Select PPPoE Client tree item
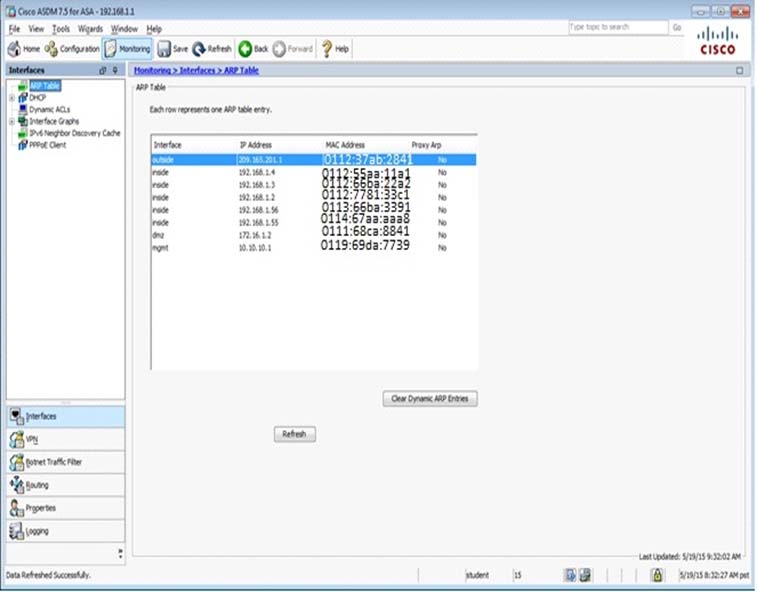 [47, 145]
